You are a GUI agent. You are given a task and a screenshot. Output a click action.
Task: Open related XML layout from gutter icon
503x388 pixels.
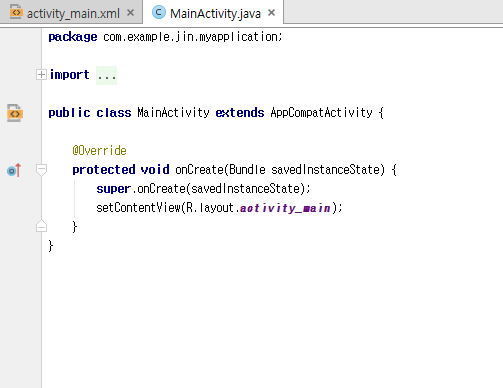pos(14,113)
